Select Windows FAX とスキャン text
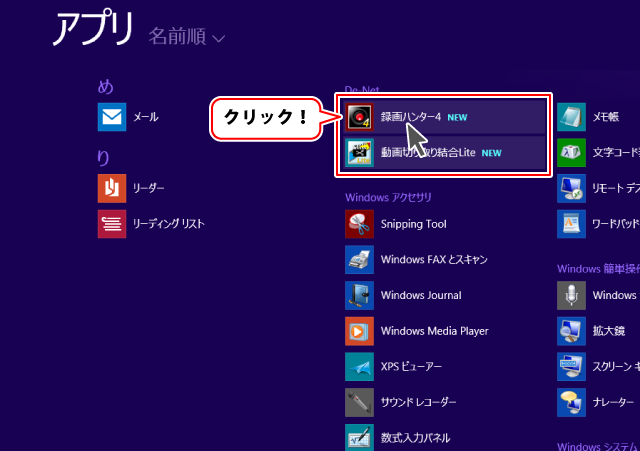This screenshot has width=640, height=451. [434, 260]
